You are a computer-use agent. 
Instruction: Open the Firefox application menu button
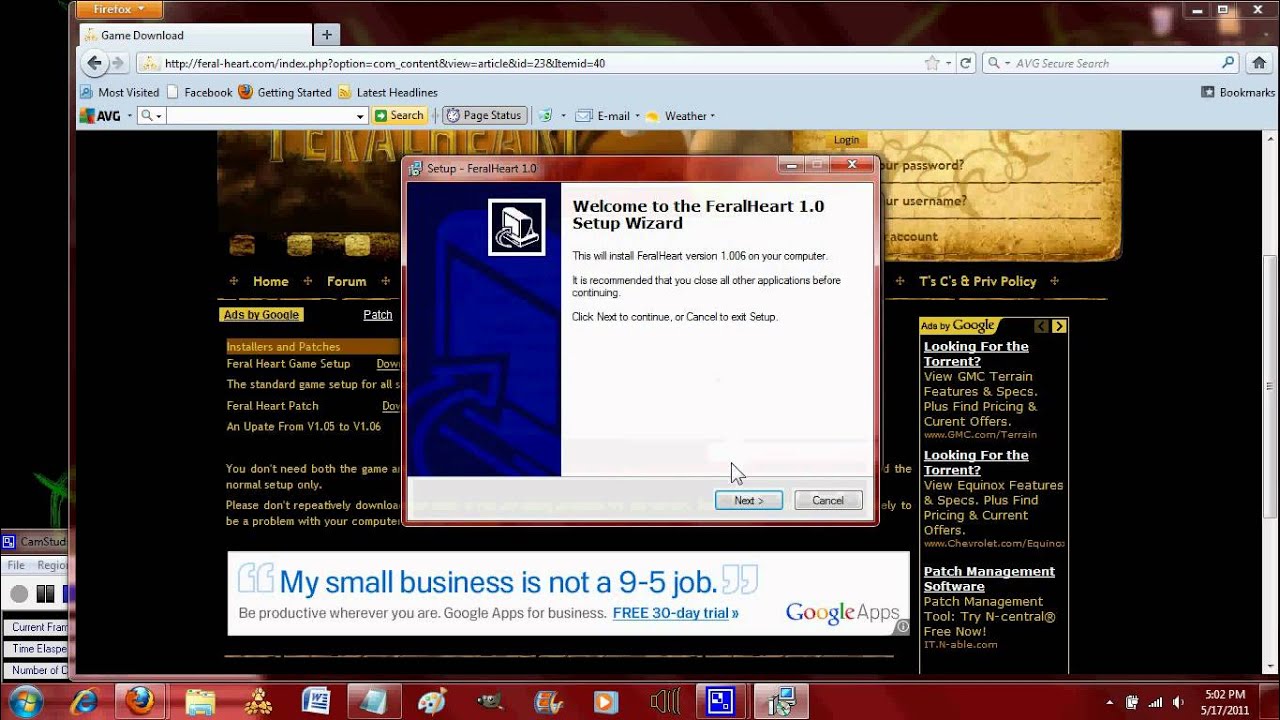pyautogui.click(x=119, y=10)
